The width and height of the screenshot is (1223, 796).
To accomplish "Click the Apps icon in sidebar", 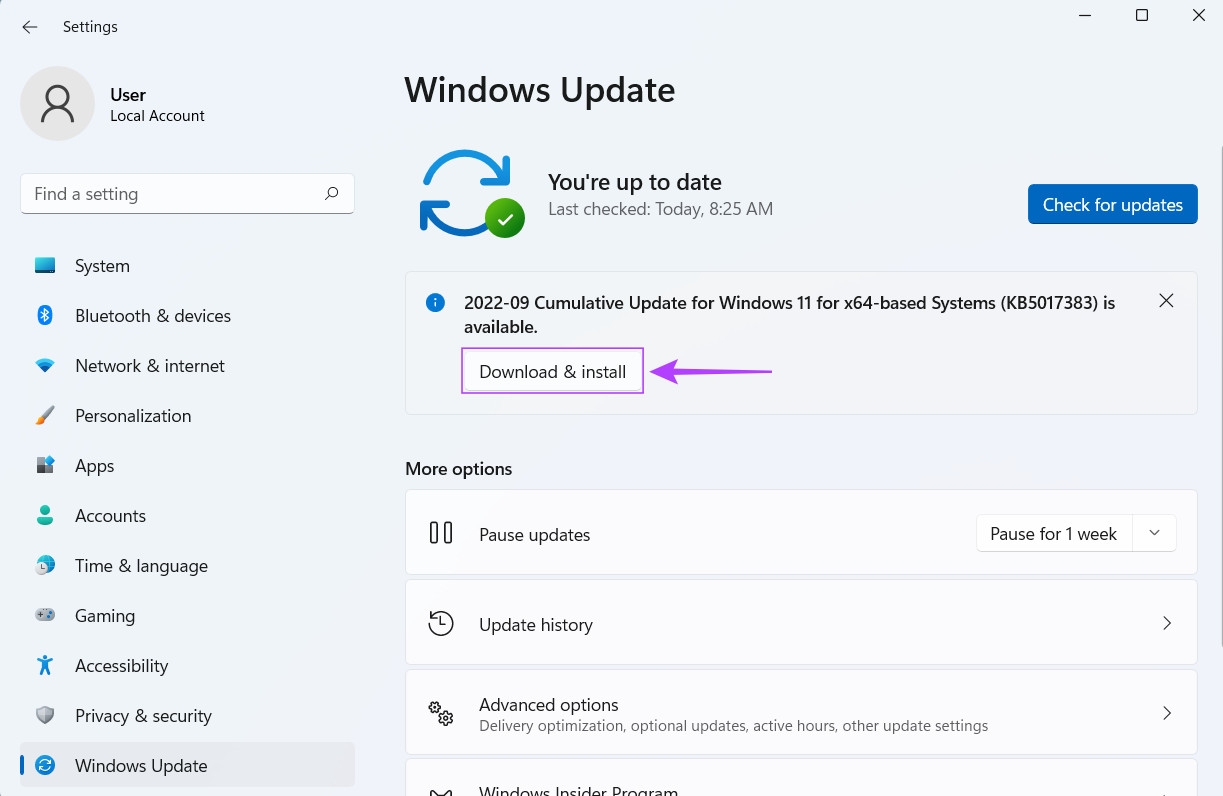I will point(45,466).
